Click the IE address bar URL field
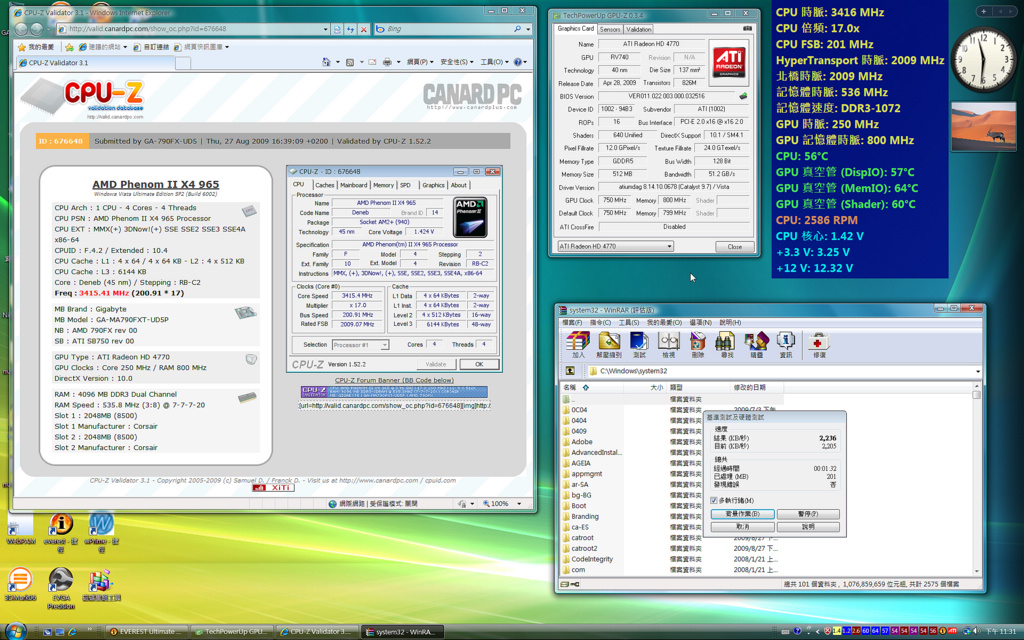This screenshot has width=1024, height=640. (194, 29)
